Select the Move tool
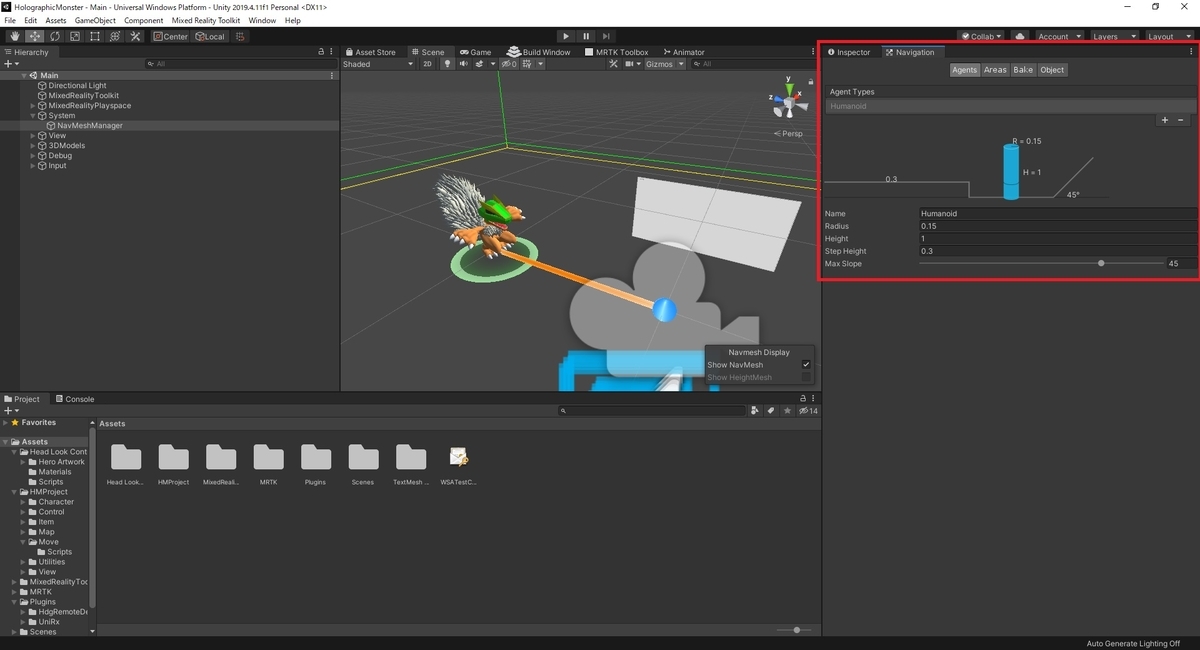Viewport: 1200px width, 650px height. pyautogui.click(x=35, y=36)
